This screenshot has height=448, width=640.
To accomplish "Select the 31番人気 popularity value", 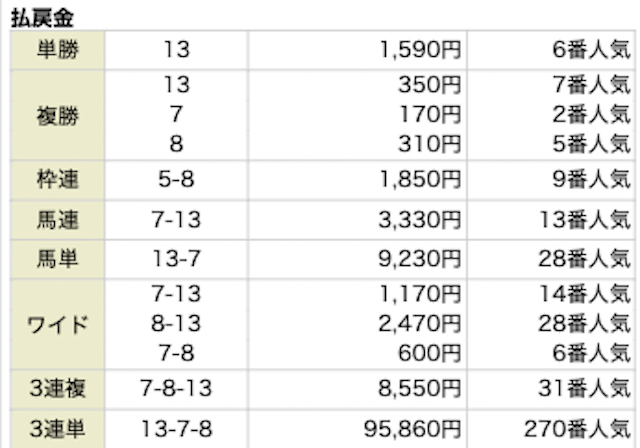I will pos(584,388).
